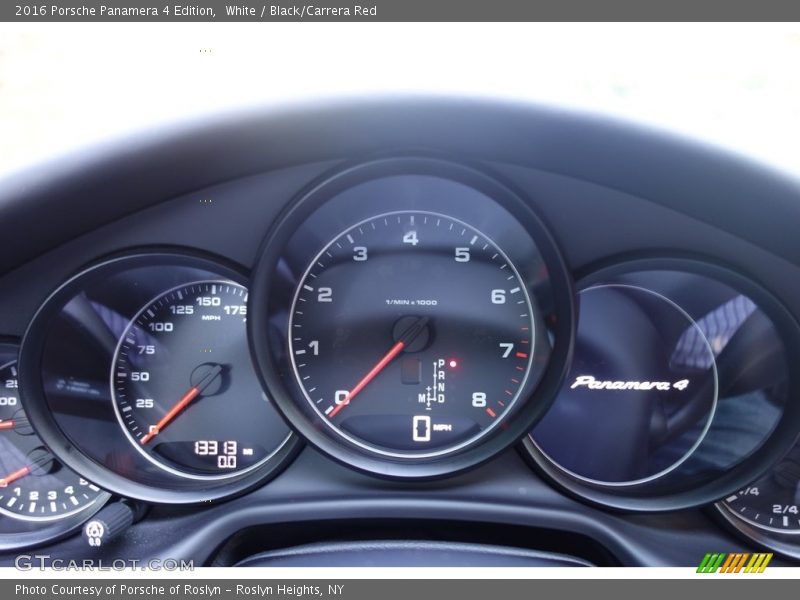Click the "2016 Porsche Panamera 4 Edition" title text
This screenshot has height=600, width=800.
click(x=115, y=11)
